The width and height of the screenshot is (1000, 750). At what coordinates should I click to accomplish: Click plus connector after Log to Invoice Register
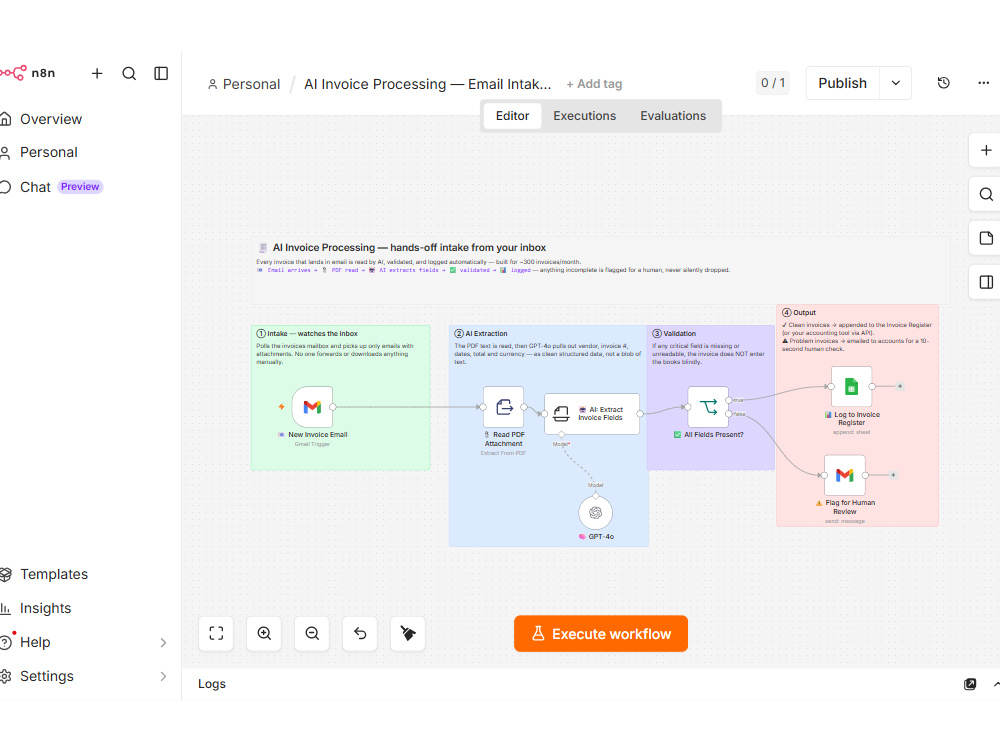pyautogui.click(x=900, y=386)
